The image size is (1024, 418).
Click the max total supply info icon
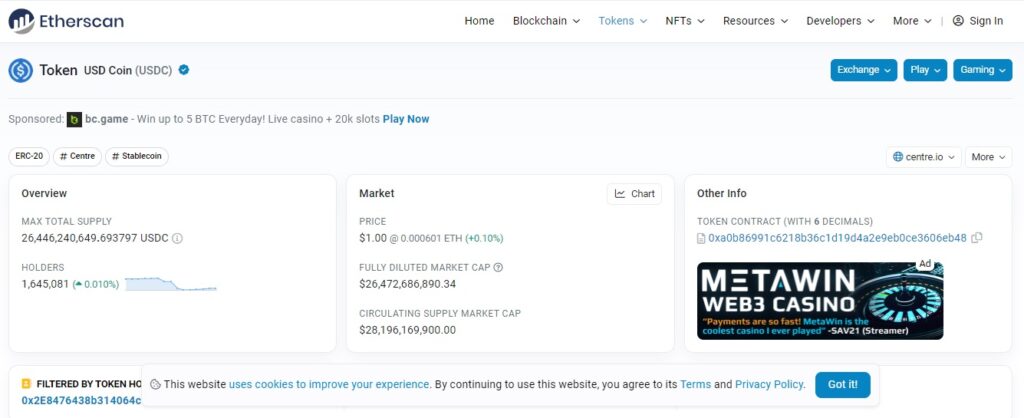coord(177,239)
